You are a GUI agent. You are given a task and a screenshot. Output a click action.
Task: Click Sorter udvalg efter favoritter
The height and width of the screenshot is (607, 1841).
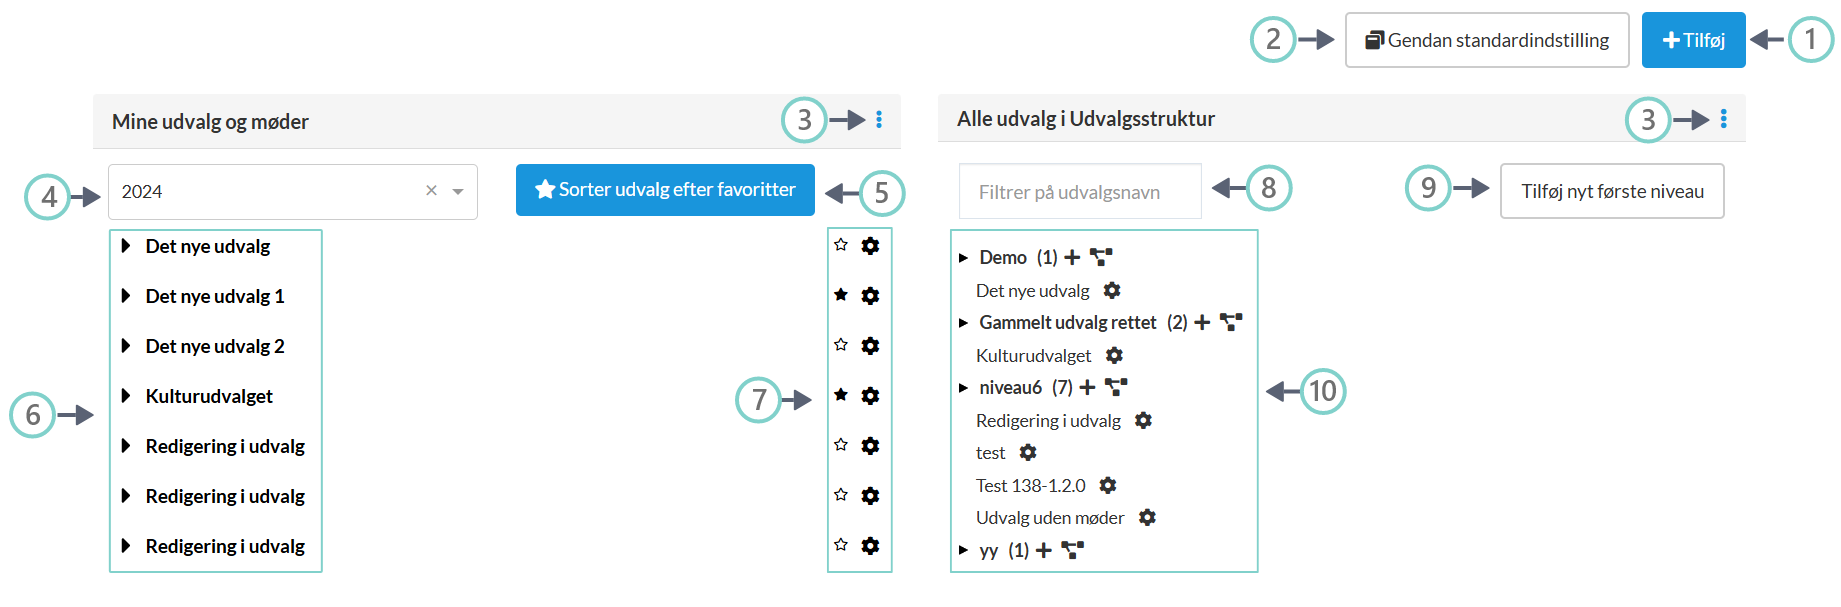(665, 190)
